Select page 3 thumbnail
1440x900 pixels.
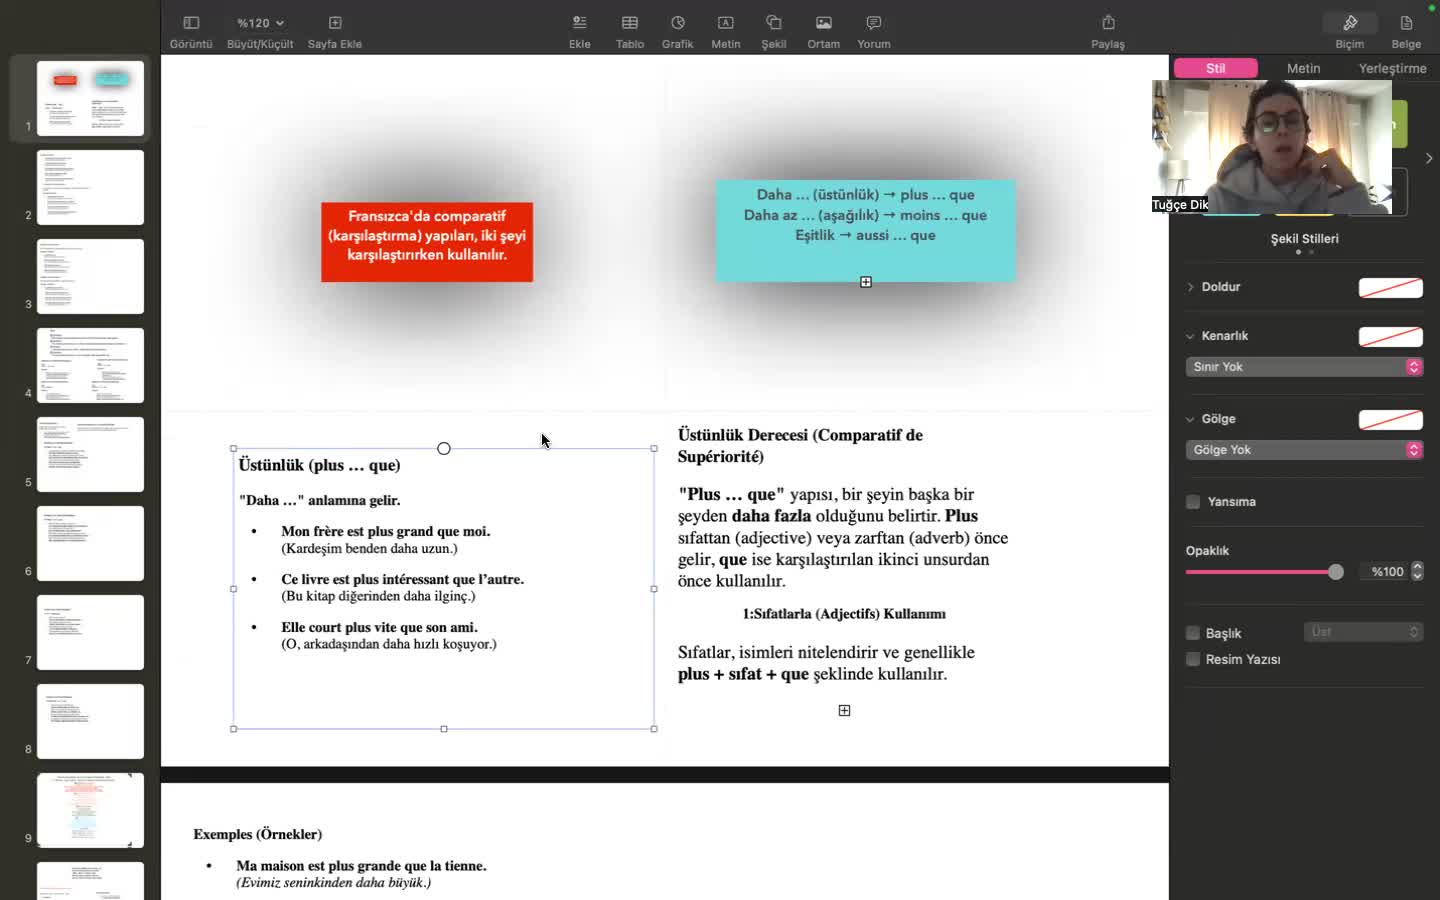coord(90,276)
